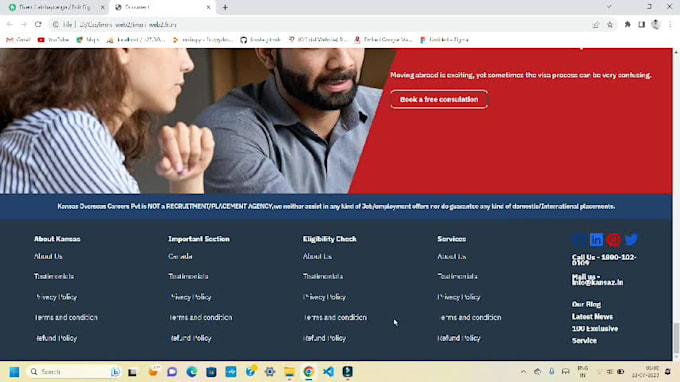Open Microsoft Edge from the taskbar
The image size is (680, 382).
192,372
